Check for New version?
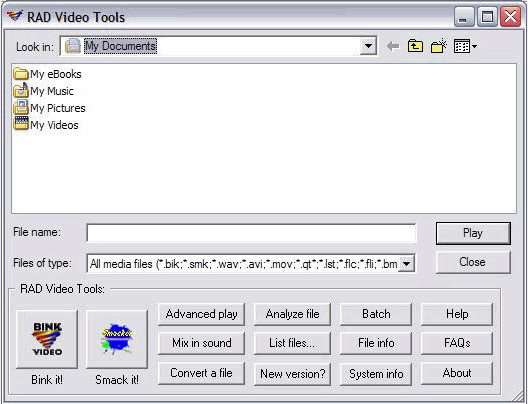This screenshot has width=528, height=404. 292,373
